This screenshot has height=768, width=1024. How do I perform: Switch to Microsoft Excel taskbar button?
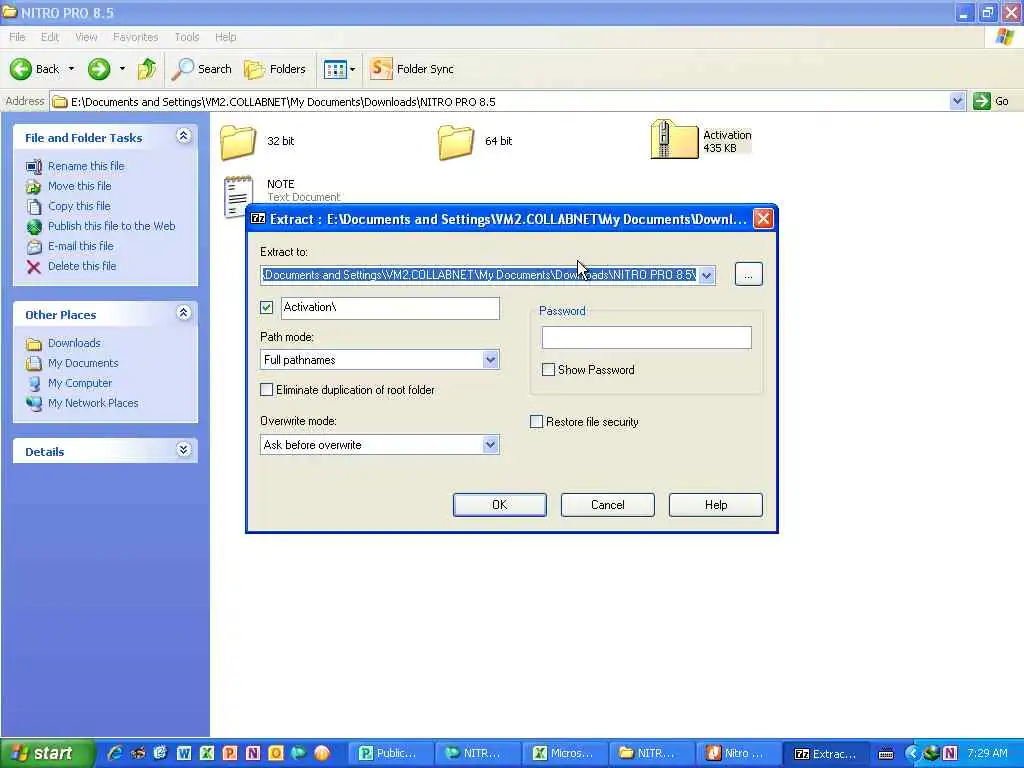click(564, 753)
